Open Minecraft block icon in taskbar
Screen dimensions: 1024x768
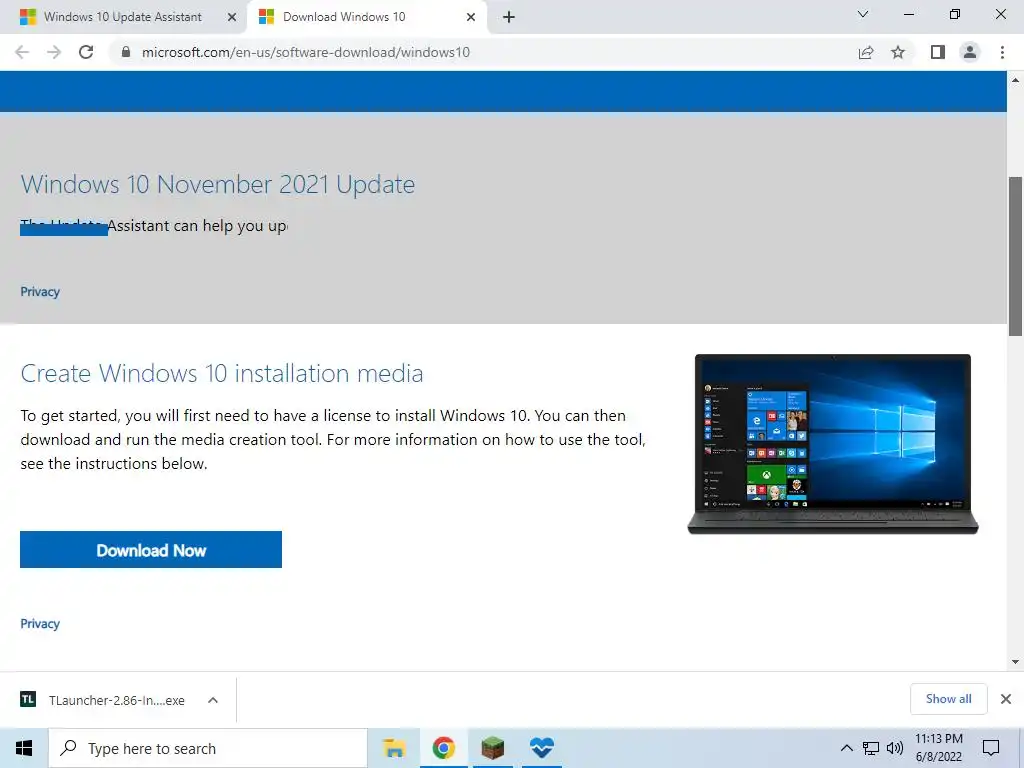coord(492,748)
